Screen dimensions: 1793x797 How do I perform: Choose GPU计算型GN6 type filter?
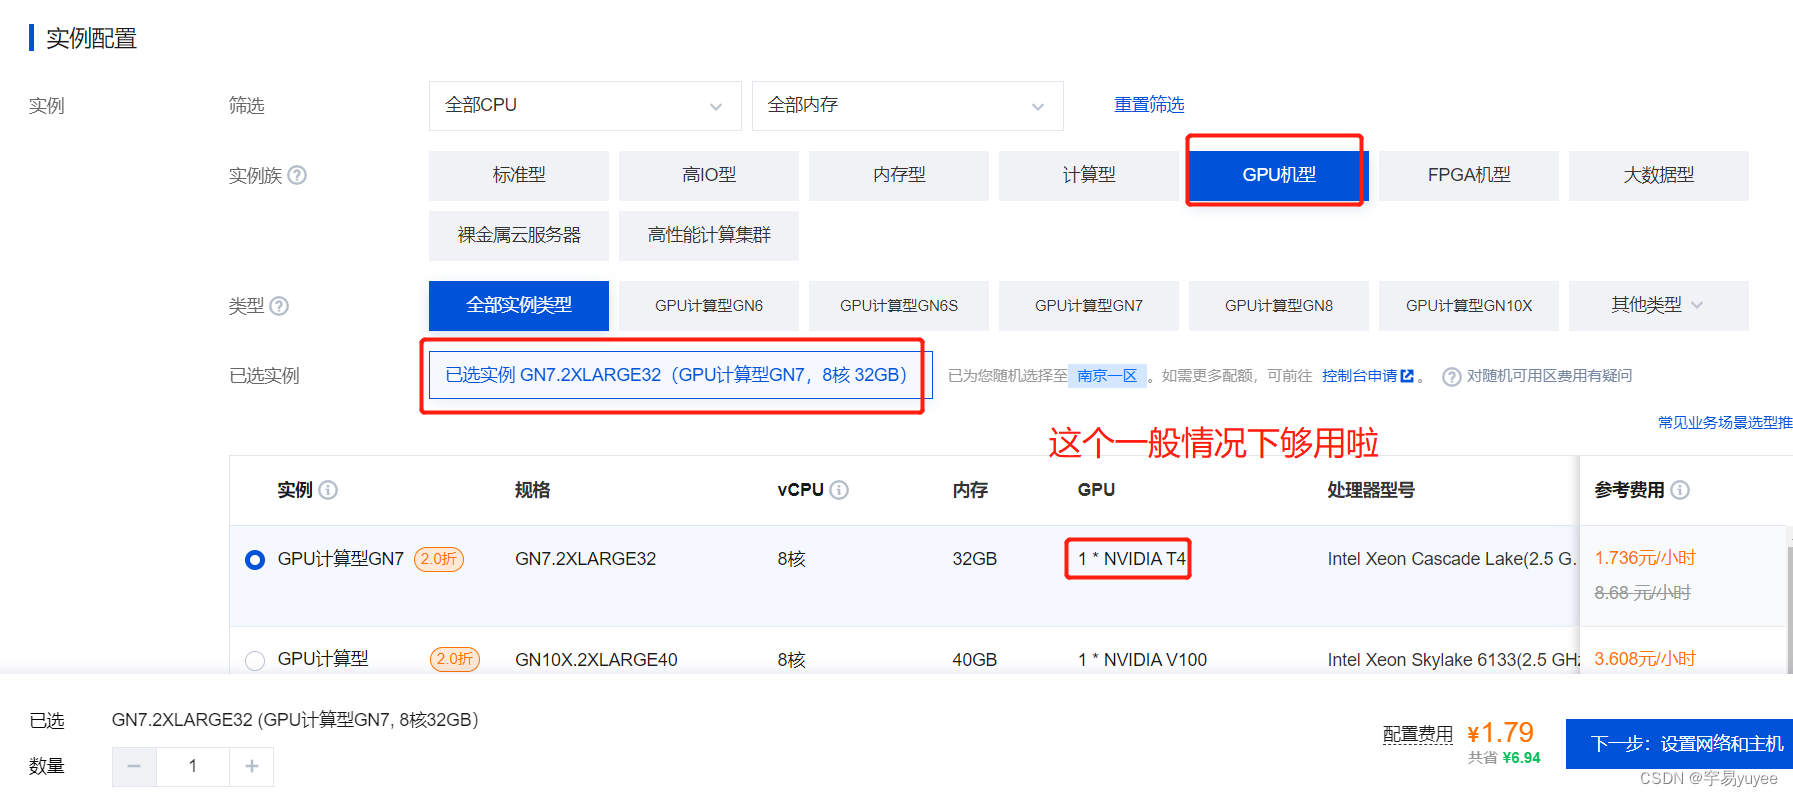(709, 306)
